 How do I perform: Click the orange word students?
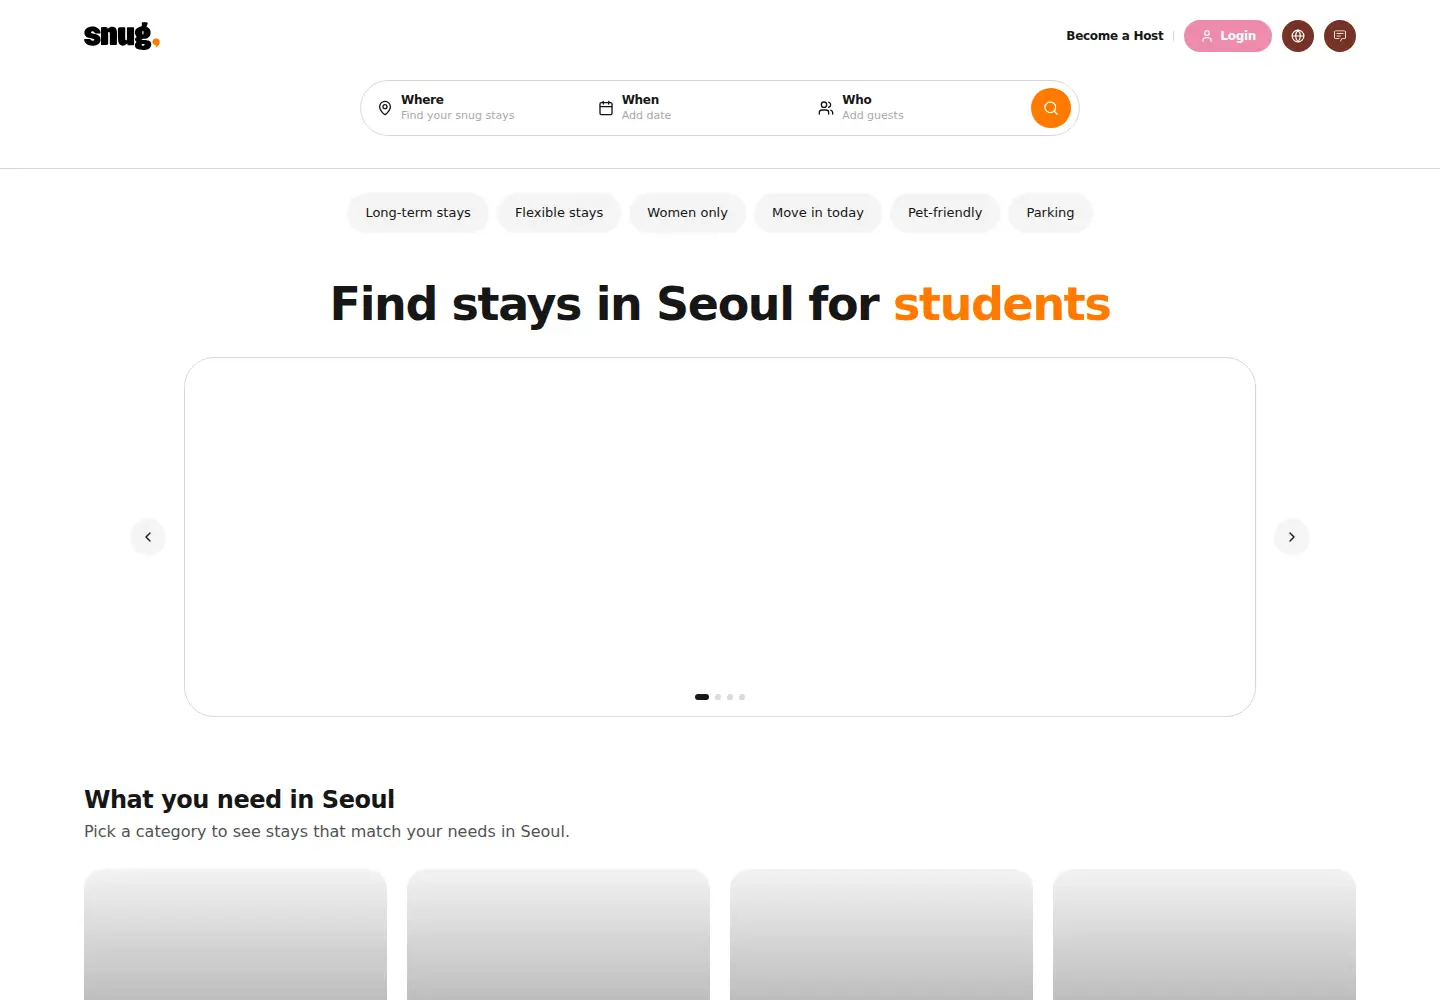point(1002,304)
